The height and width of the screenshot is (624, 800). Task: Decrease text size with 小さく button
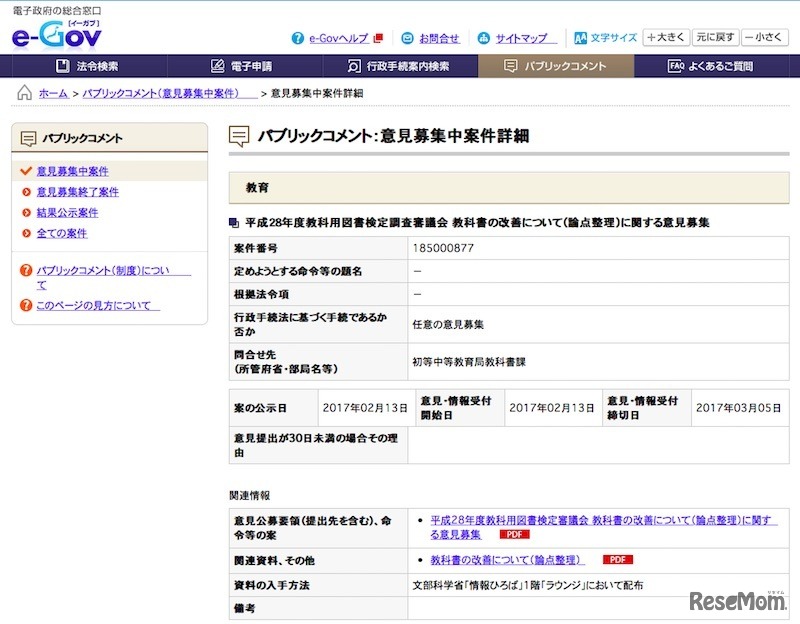(x=765, y=38)
